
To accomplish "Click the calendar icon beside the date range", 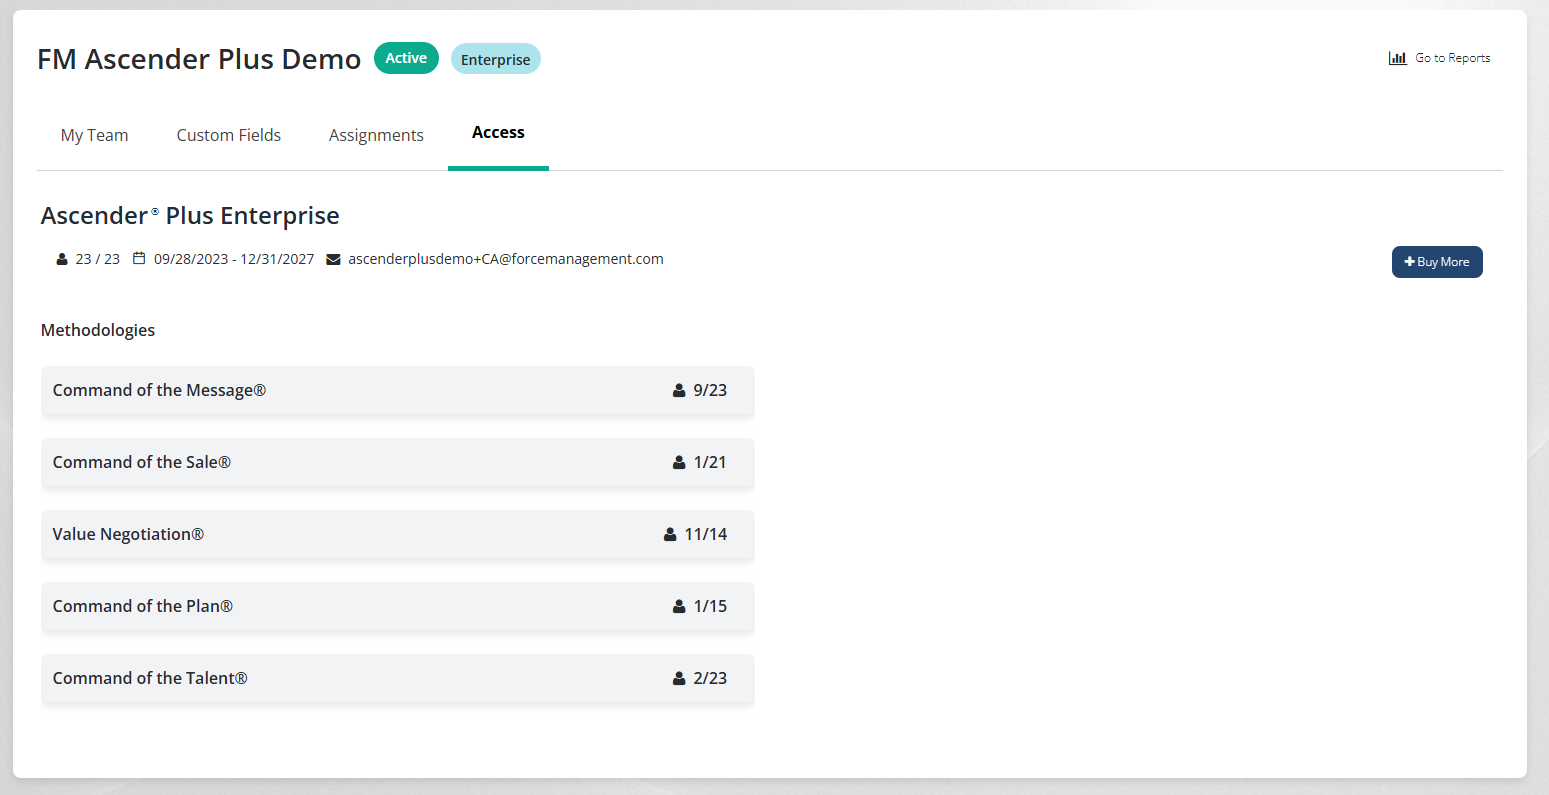I will 139,259.
